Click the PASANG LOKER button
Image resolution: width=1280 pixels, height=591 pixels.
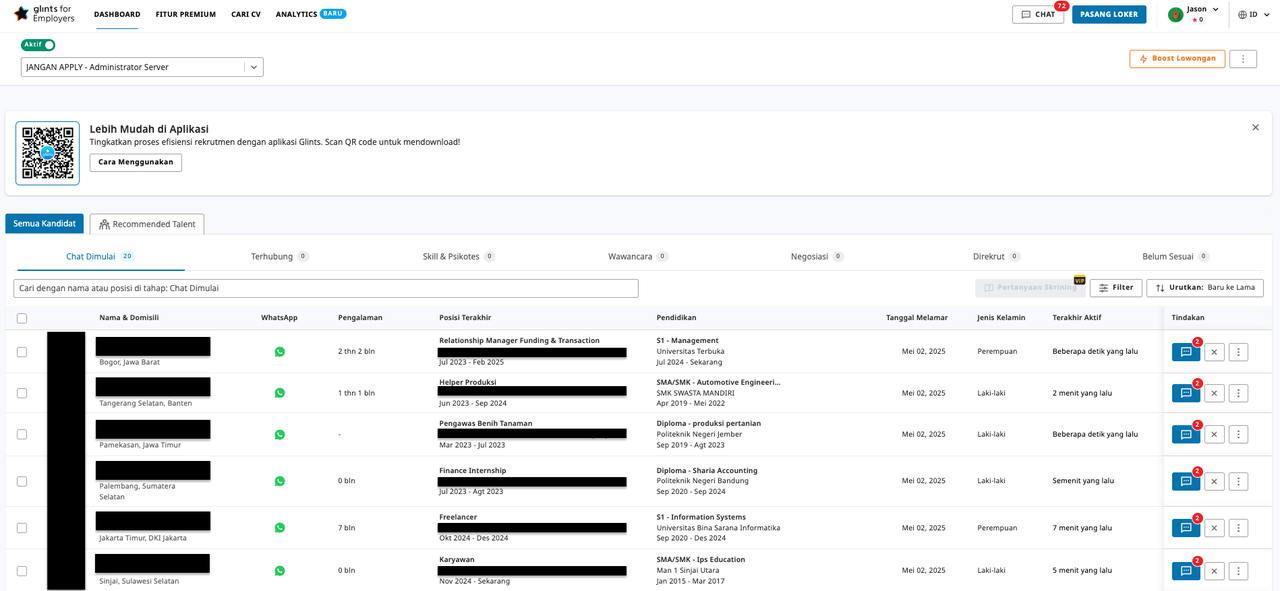coord(1108,14)
